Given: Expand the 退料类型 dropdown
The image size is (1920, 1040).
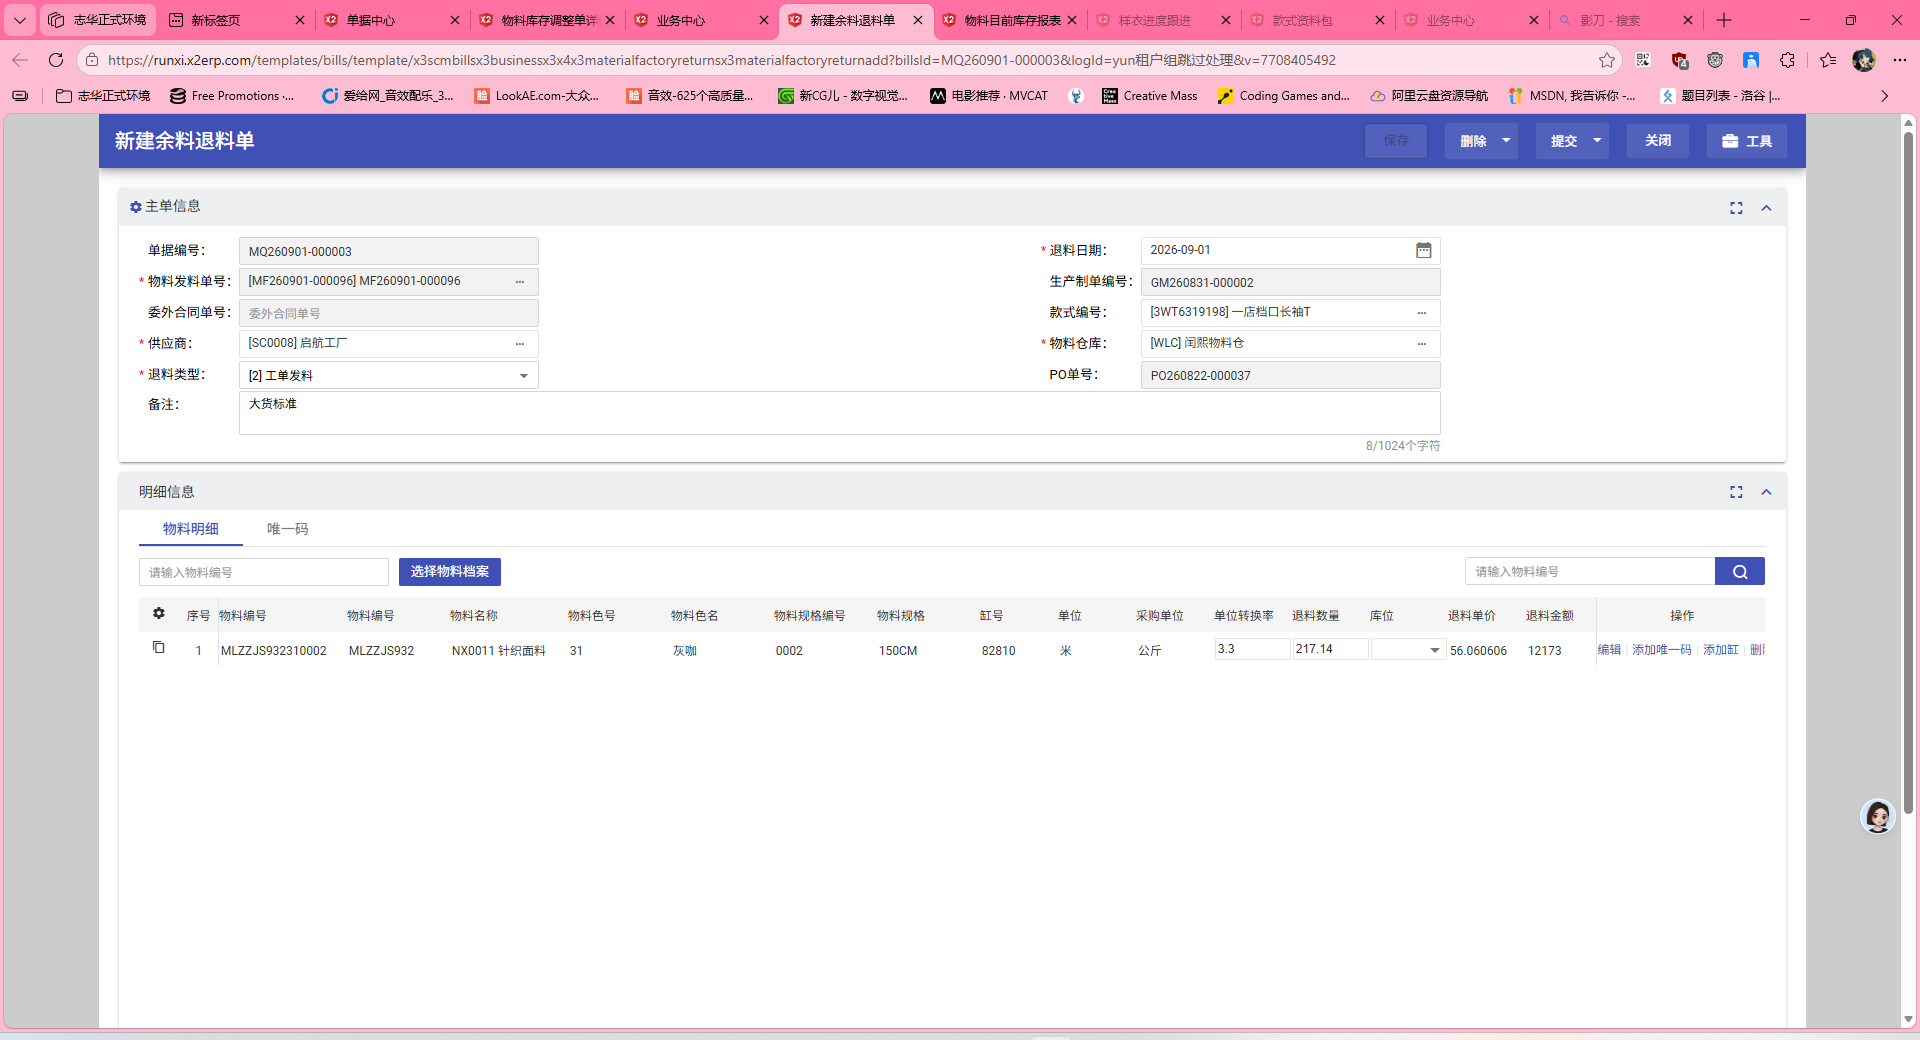Looking at the screenshot, I should [x=523, y=376].
